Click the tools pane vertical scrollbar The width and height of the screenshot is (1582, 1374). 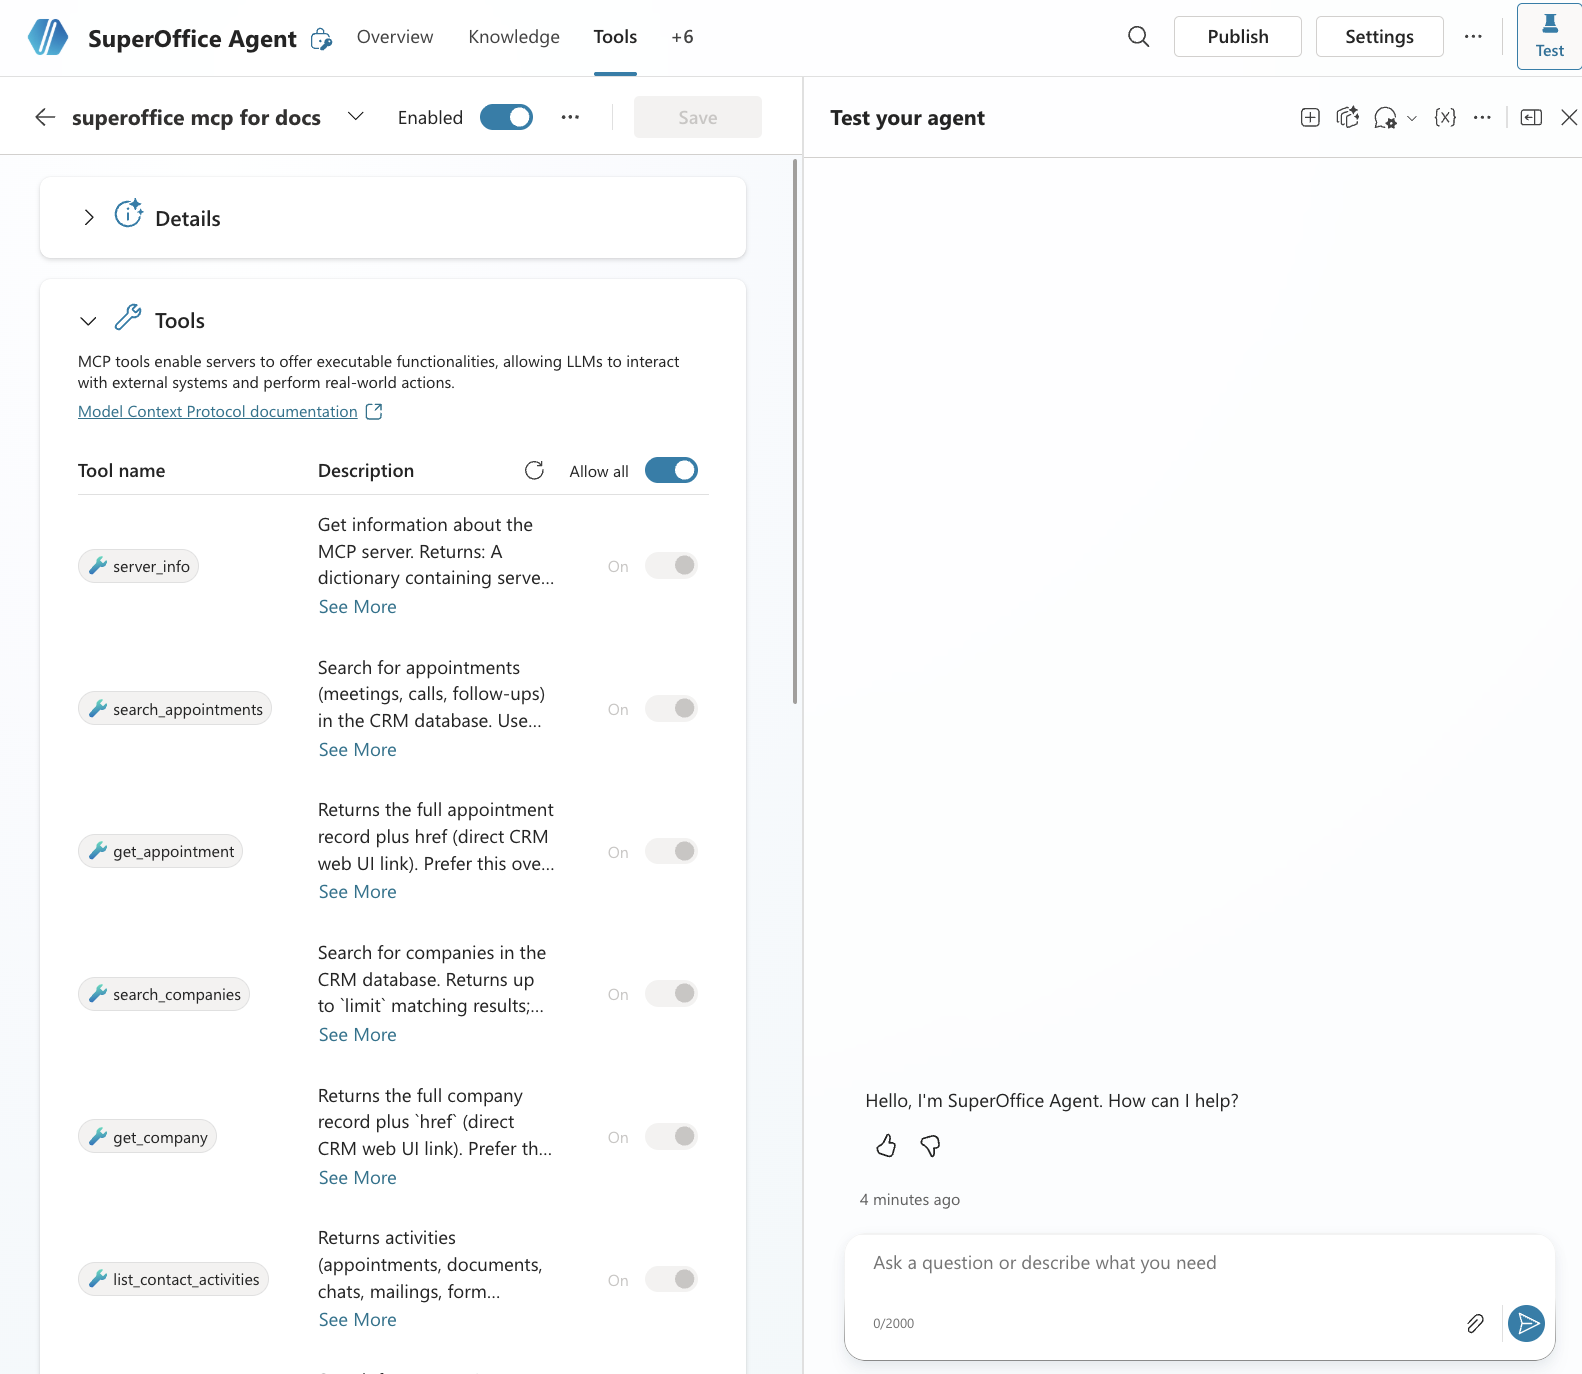[795, 430]
